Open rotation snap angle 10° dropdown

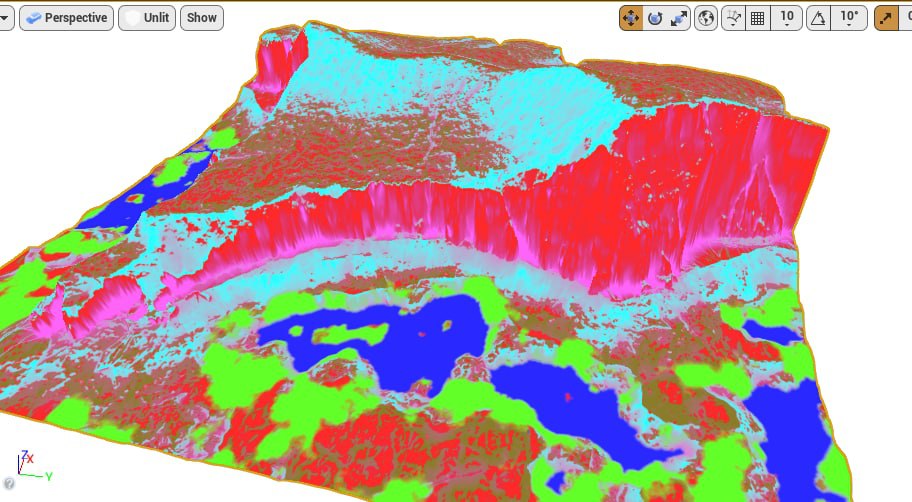click(849, 18)
